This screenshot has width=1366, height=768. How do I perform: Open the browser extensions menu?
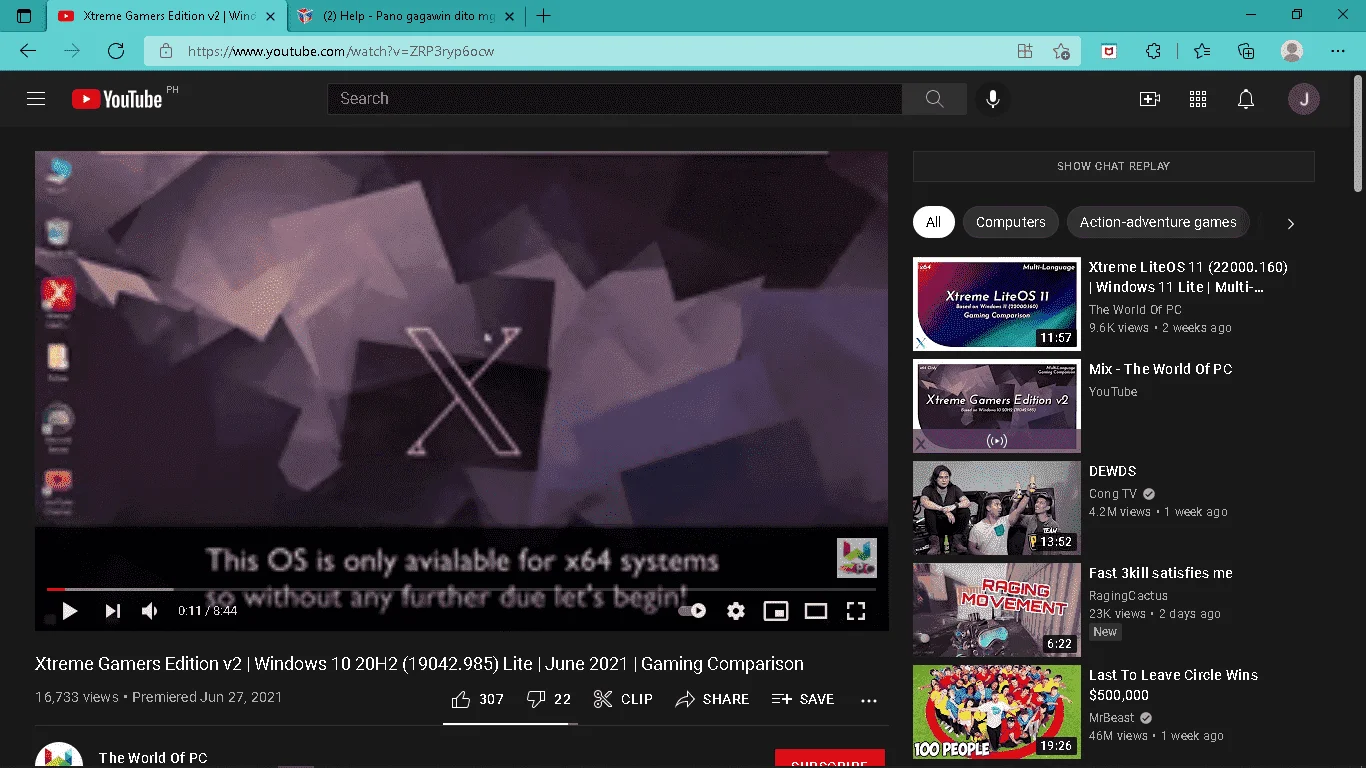tap(1153, 51)
